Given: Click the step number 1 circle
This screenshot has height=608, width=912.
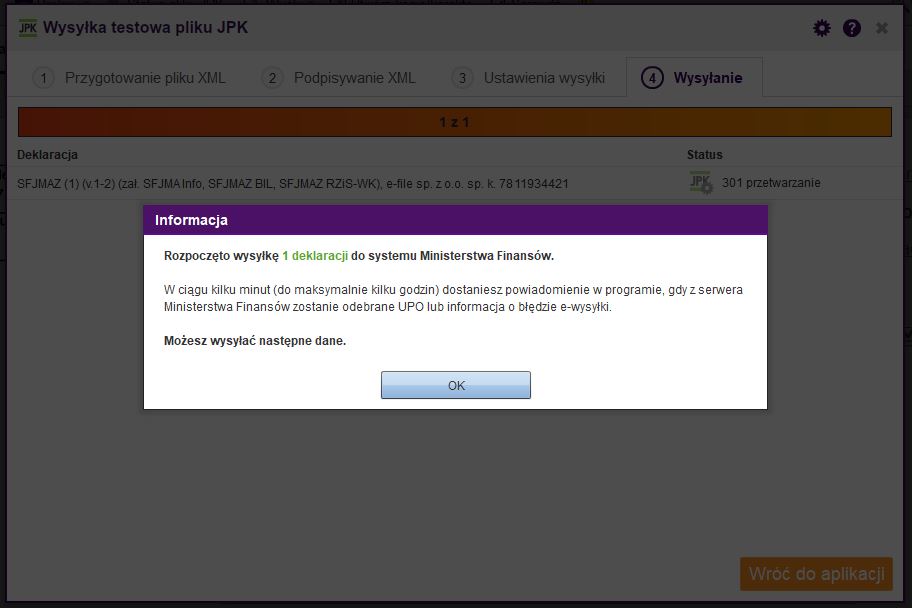Looking at the screenshot, I should [x=43, y=77].
